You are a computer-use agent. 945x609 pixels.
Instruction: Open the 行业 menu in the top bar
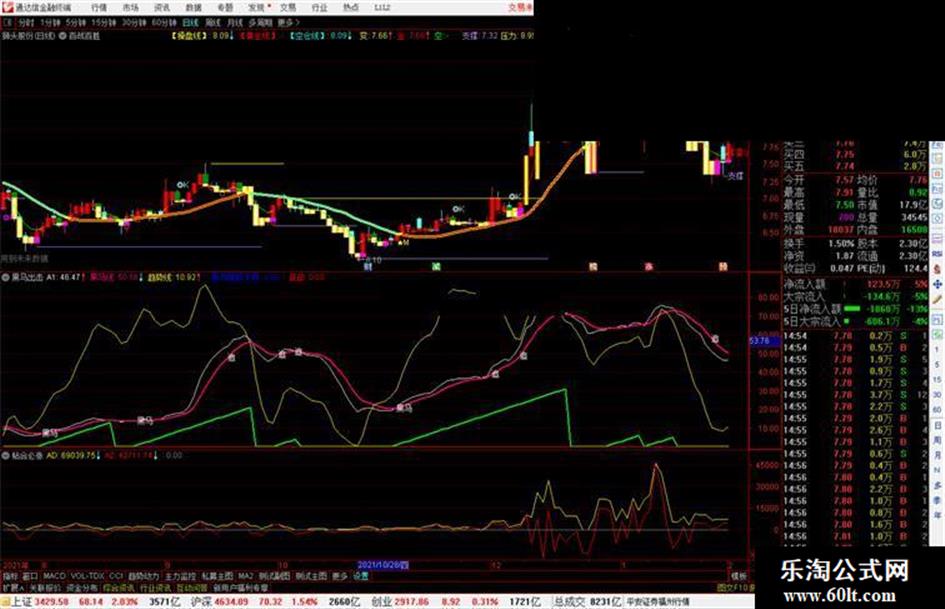click(x=319, y=8)
